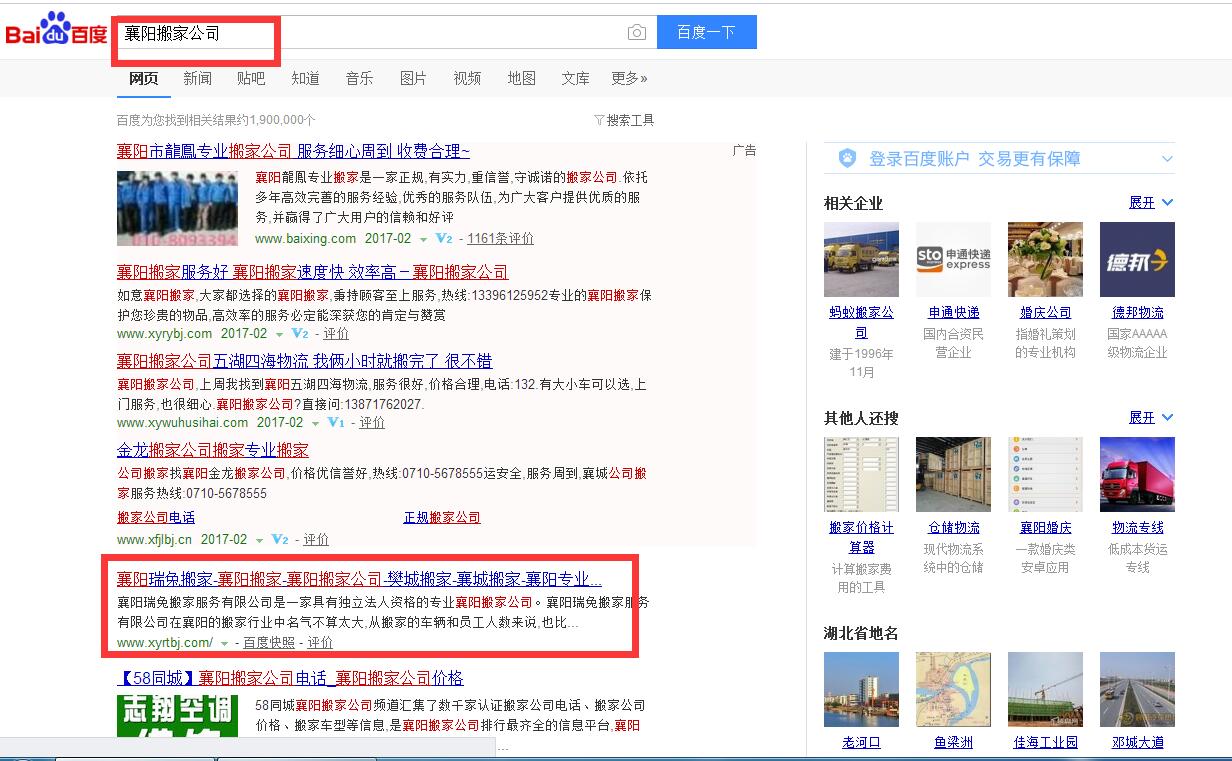Switch to the 贴吧 tab

(x=251, y=78)
